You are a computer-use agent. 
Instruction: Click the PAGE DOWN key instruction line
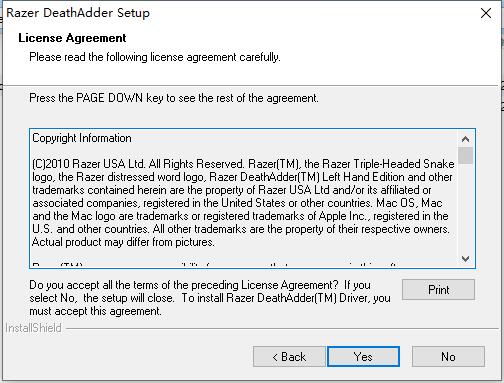(174, 98)
